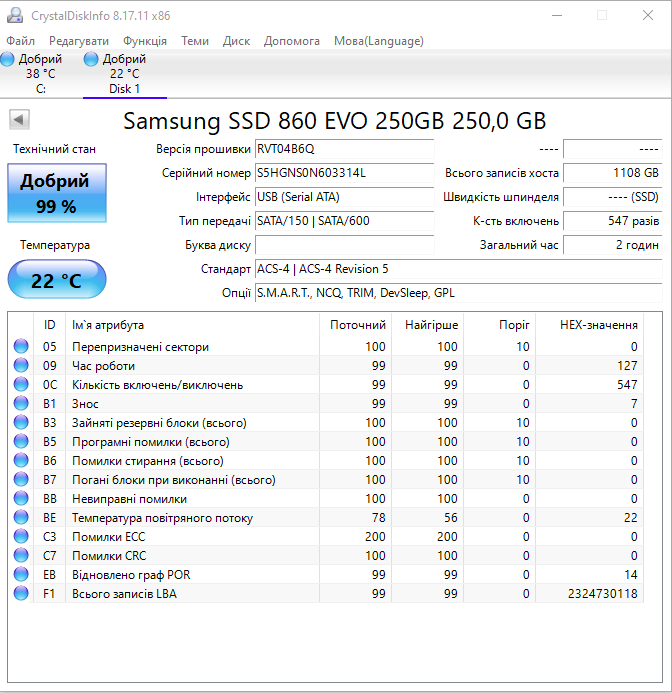
Task: Click the Найгірше column header
Action: click(x=428, y=325)
